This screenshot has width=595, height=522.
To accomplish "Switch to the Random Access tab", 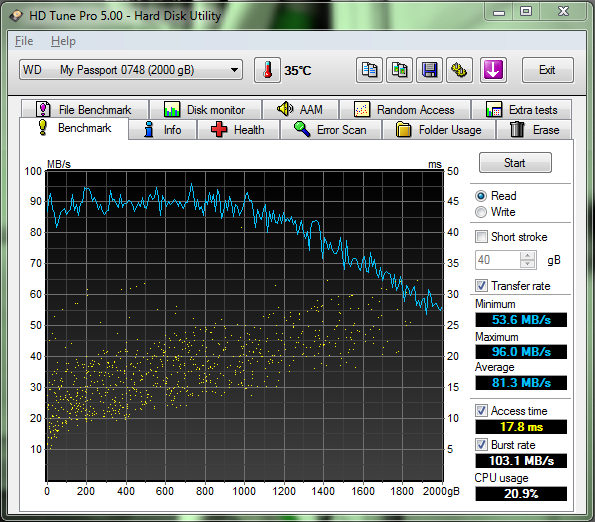I will point(405,110).
